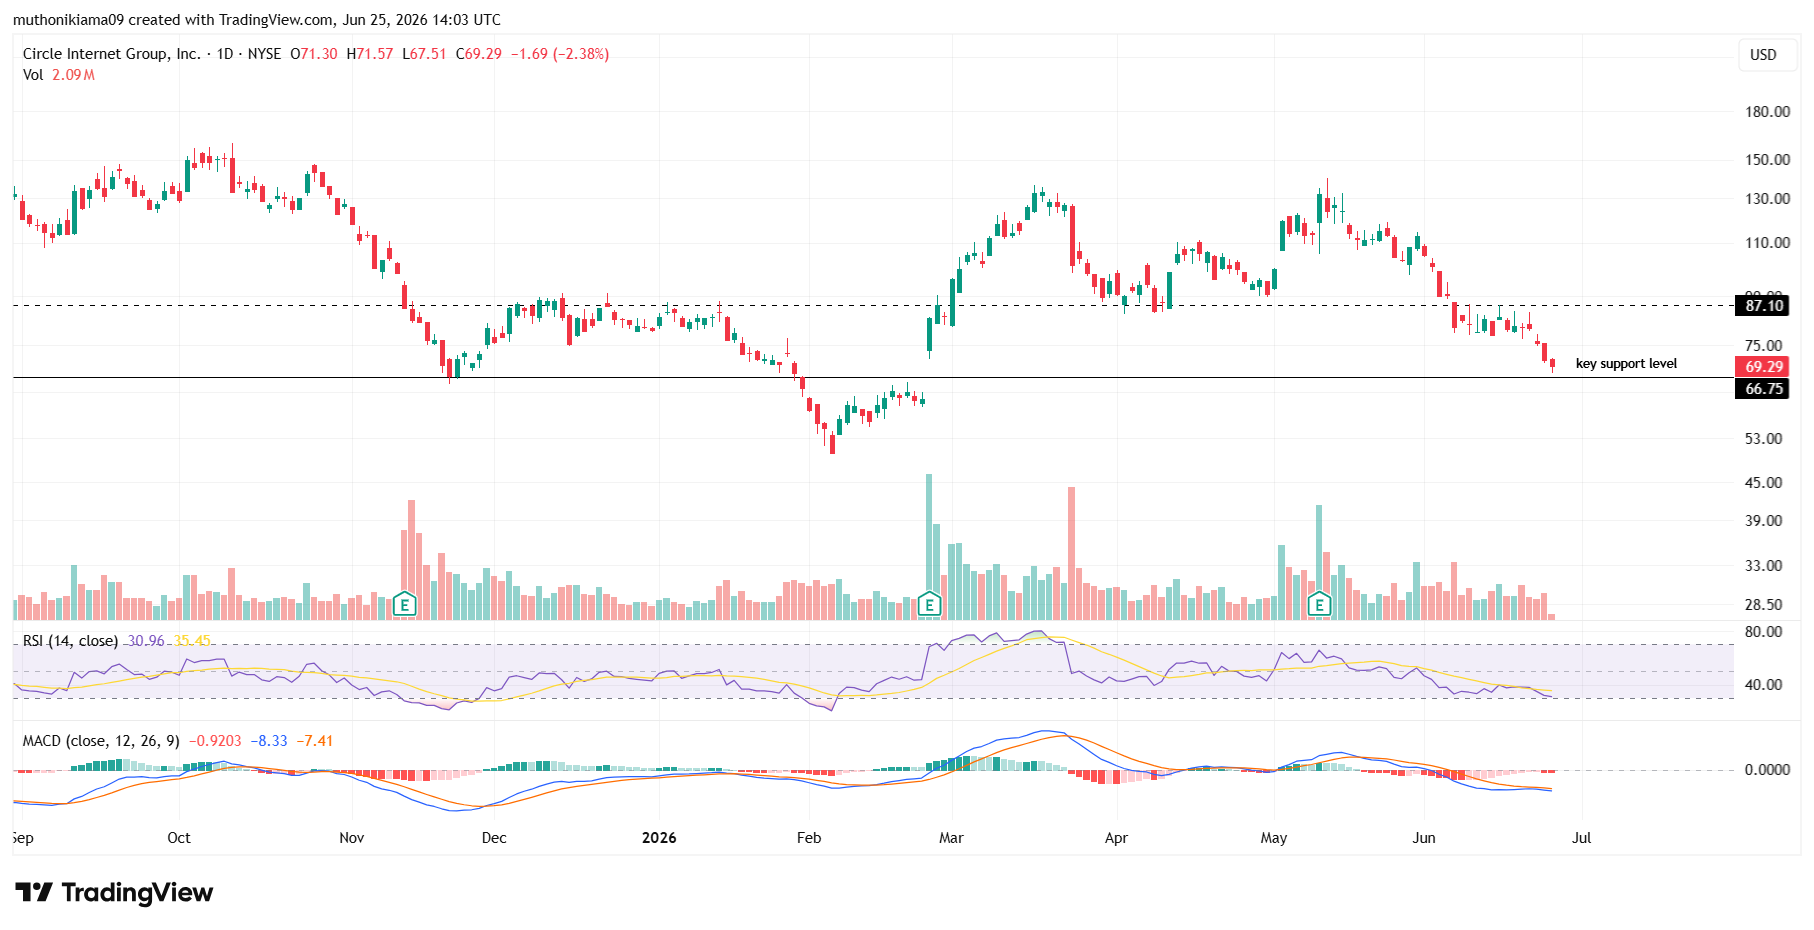Click the earnings E marker between Nov and Dec
1814x930 pixels.
[404, 604]
